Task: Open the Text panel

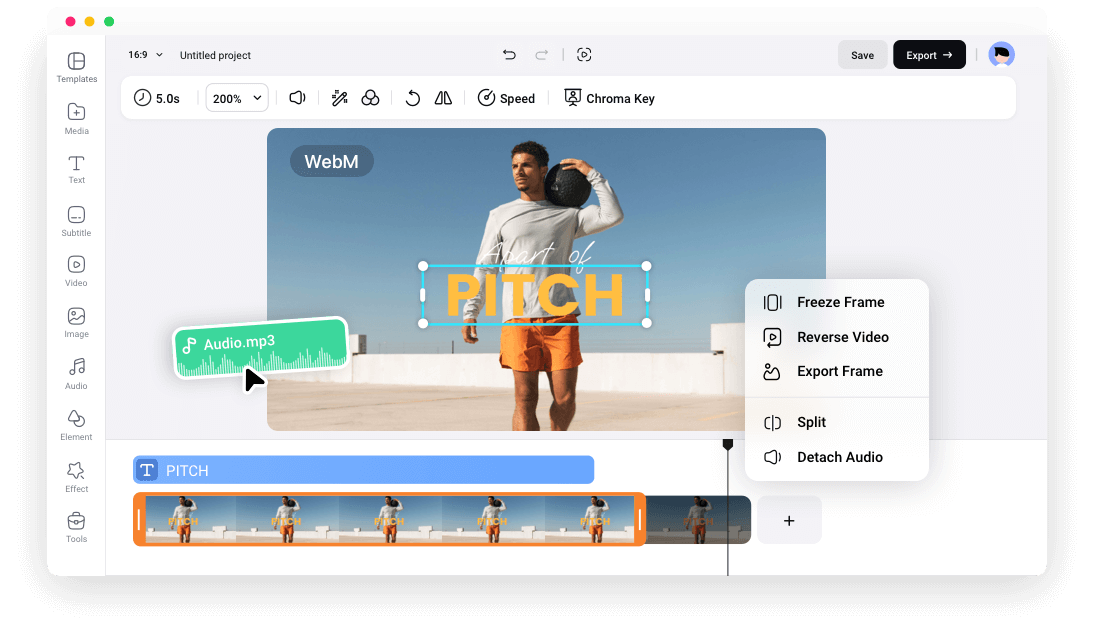Action: [76, 167]
